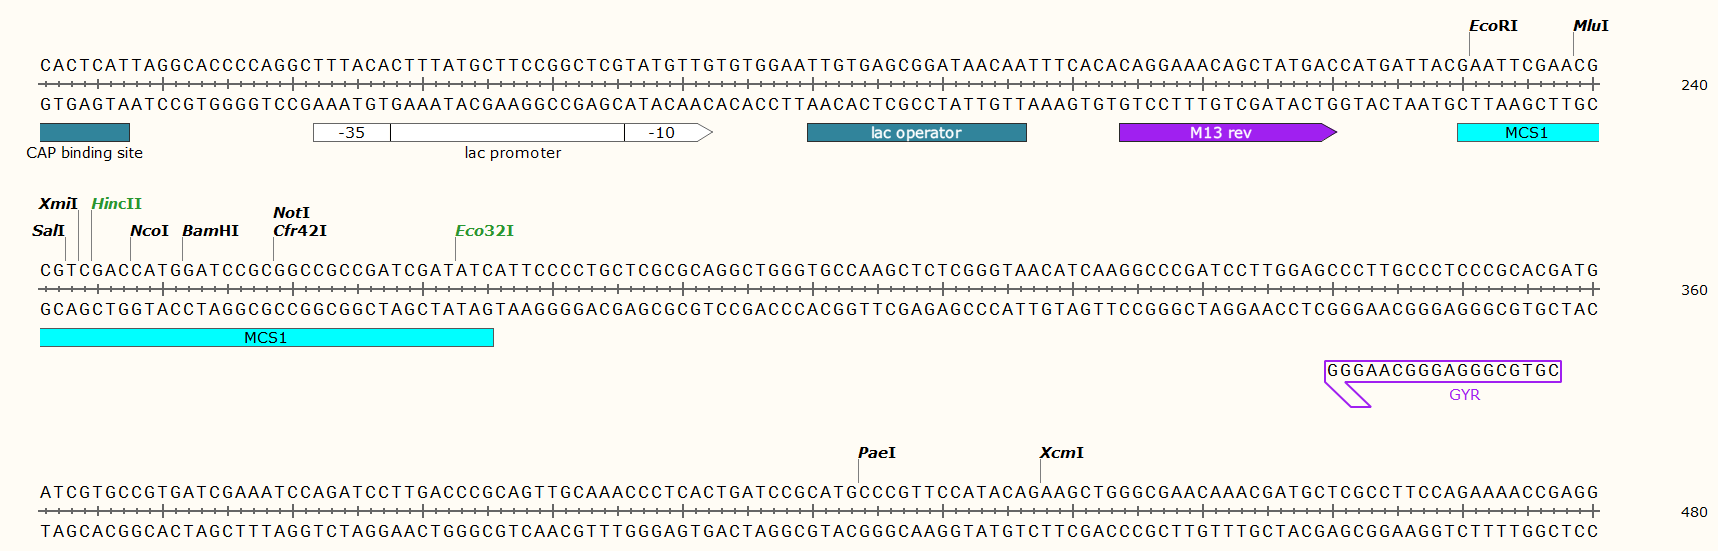This screenshot has width=1718, height=551.
Task: Select the NotI restriction enzyme label
Action: (291, 213)
